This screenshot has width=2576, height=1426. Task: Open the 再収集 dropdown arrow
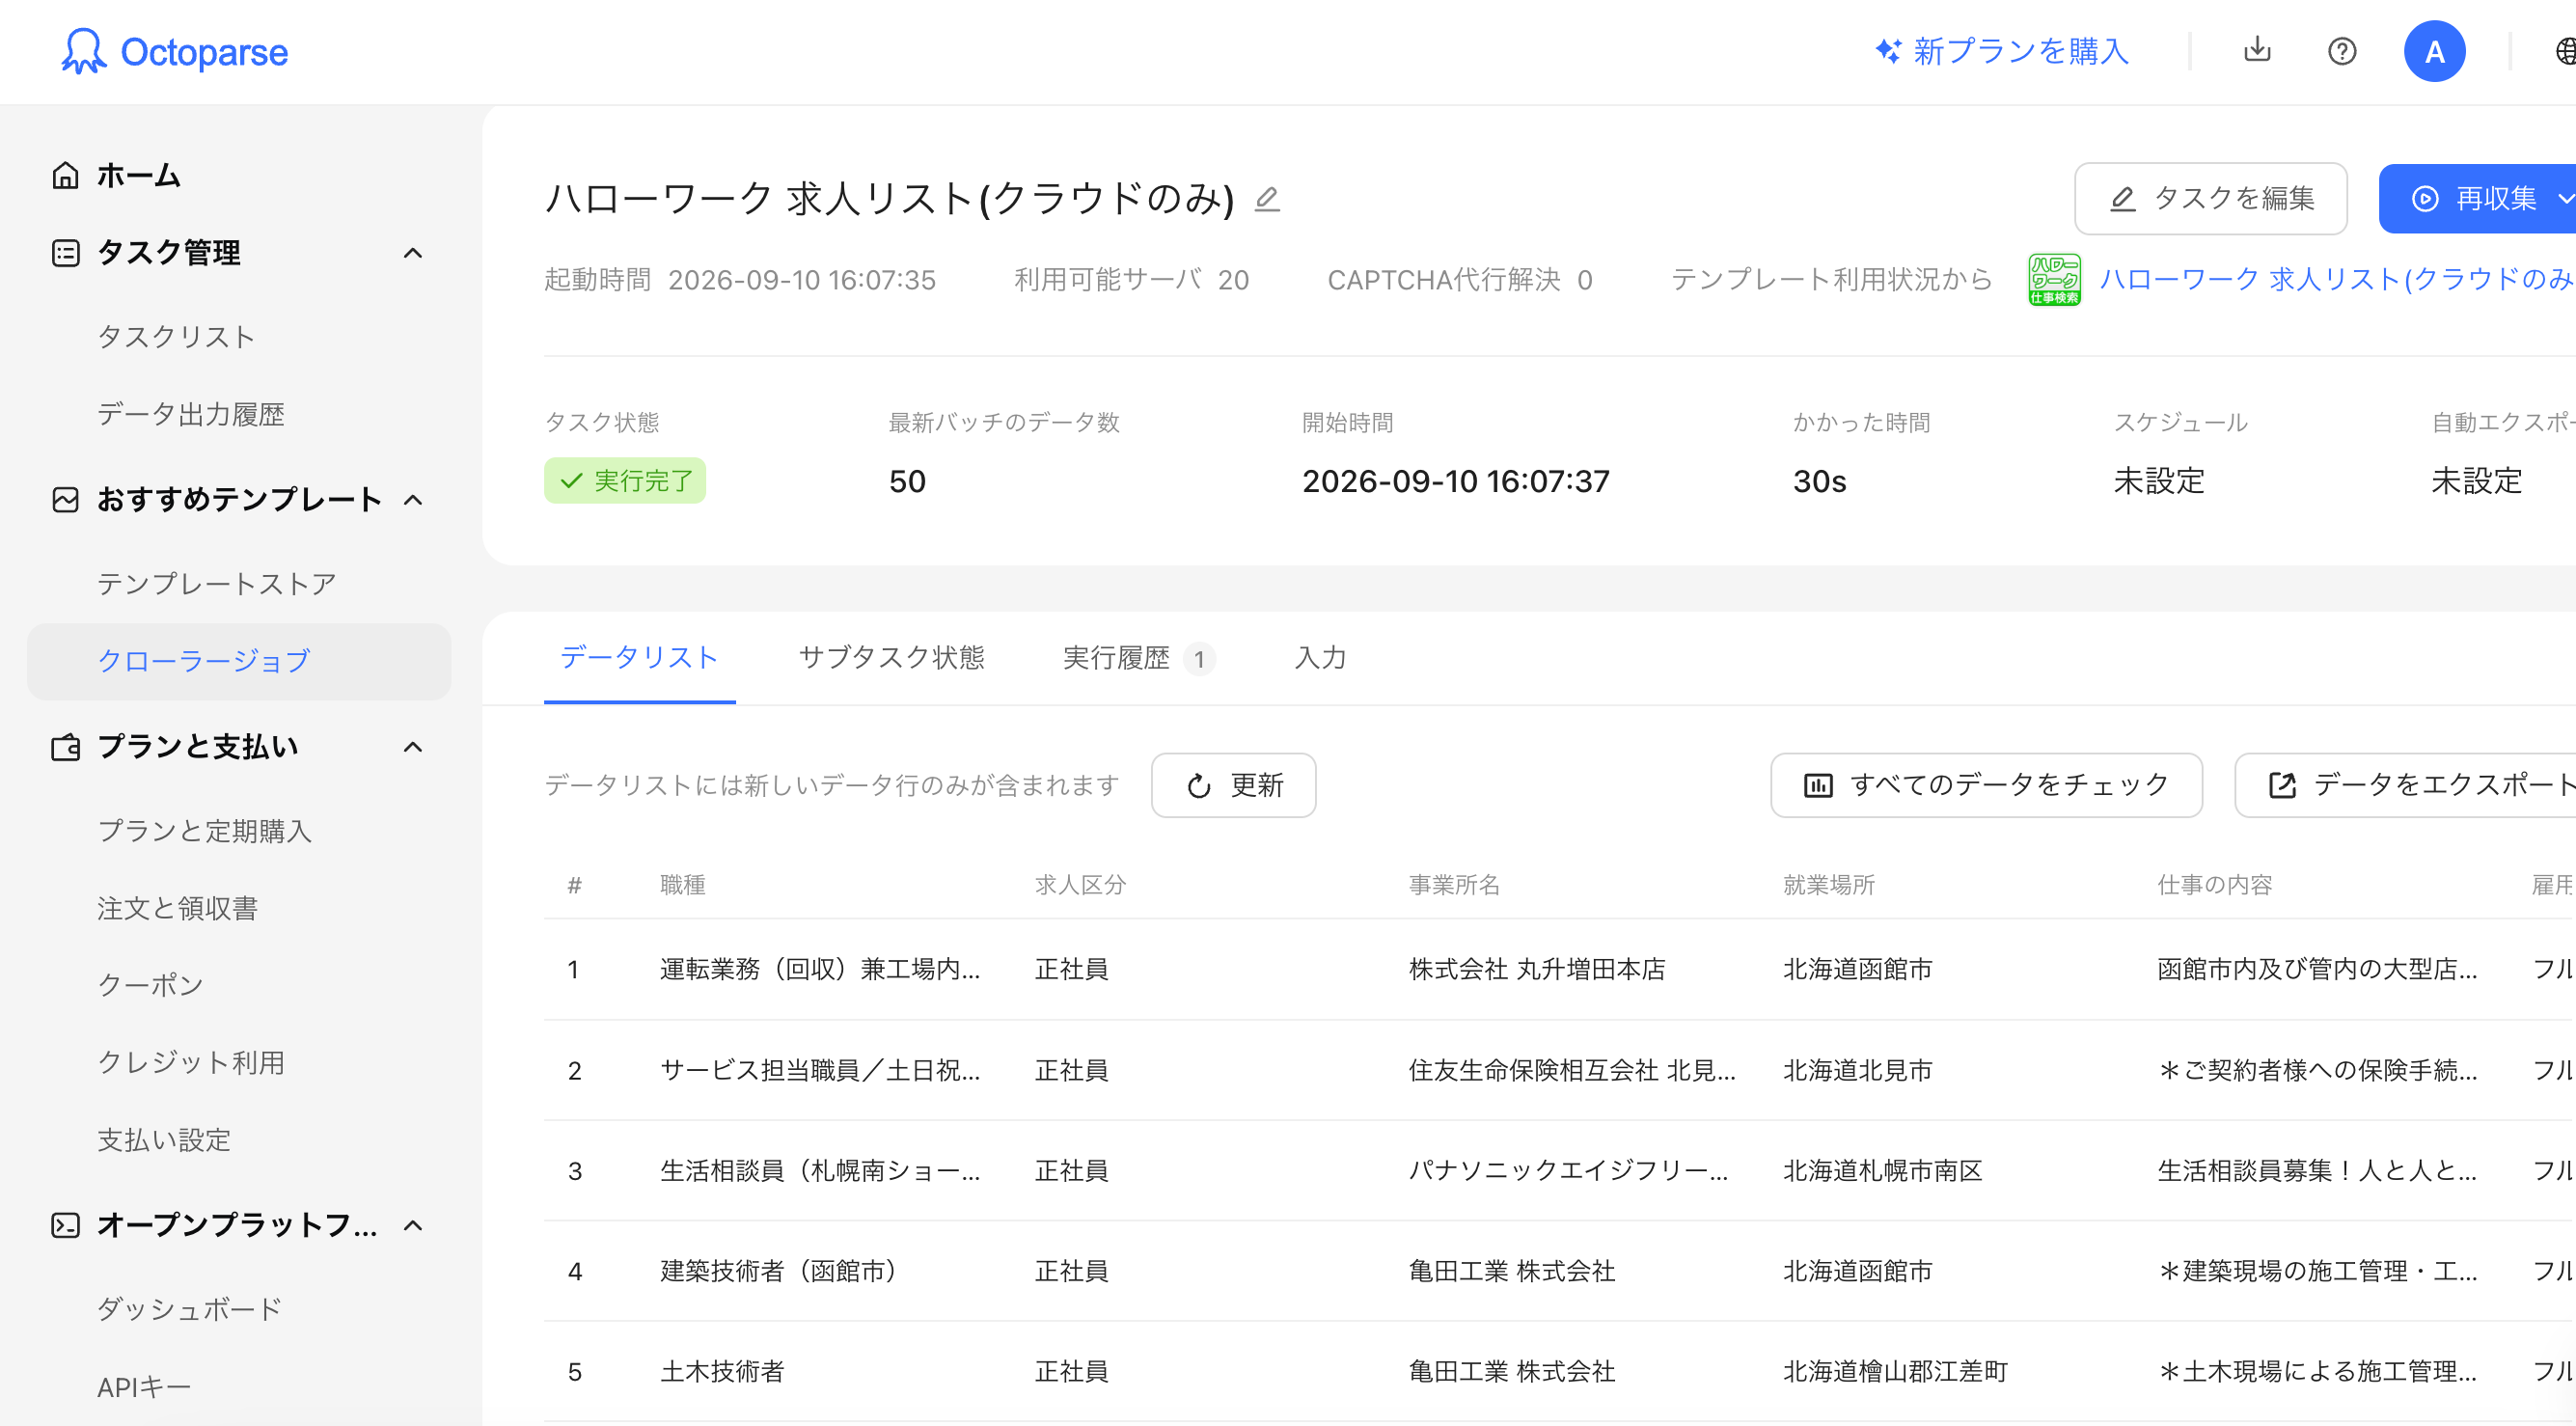[x=2564, y=198]
